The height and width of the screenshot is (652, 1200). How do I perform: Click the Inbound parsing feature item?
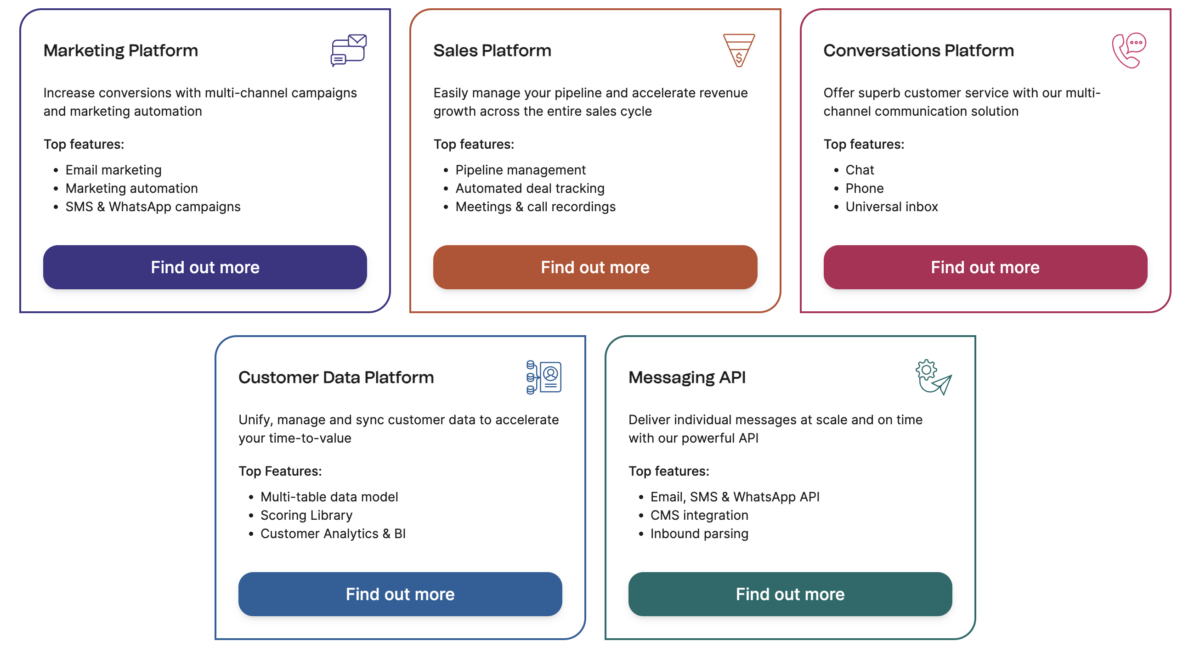(699, 534)
